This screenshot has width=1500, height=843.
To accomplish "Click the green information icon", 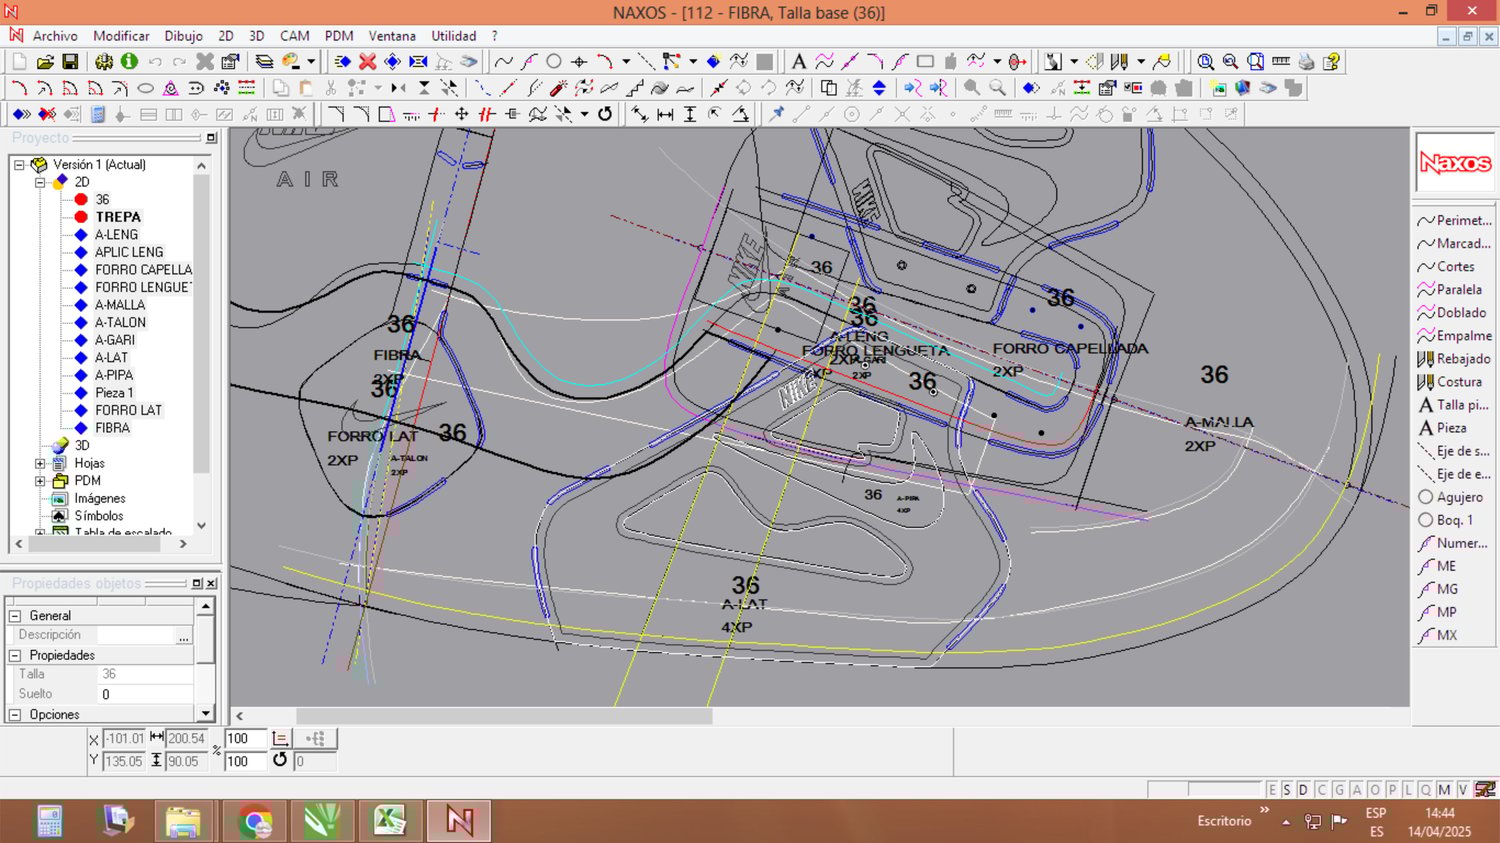I will pos(129,62).
